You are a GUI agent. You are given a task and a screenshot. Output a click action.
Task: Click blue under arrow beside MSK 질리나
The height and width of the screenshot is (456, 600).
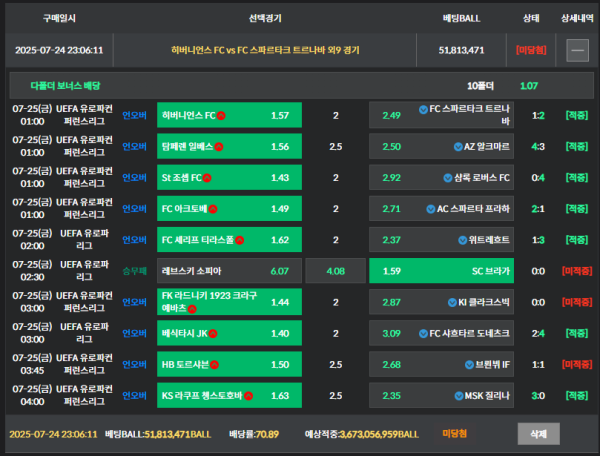[459, 396]
